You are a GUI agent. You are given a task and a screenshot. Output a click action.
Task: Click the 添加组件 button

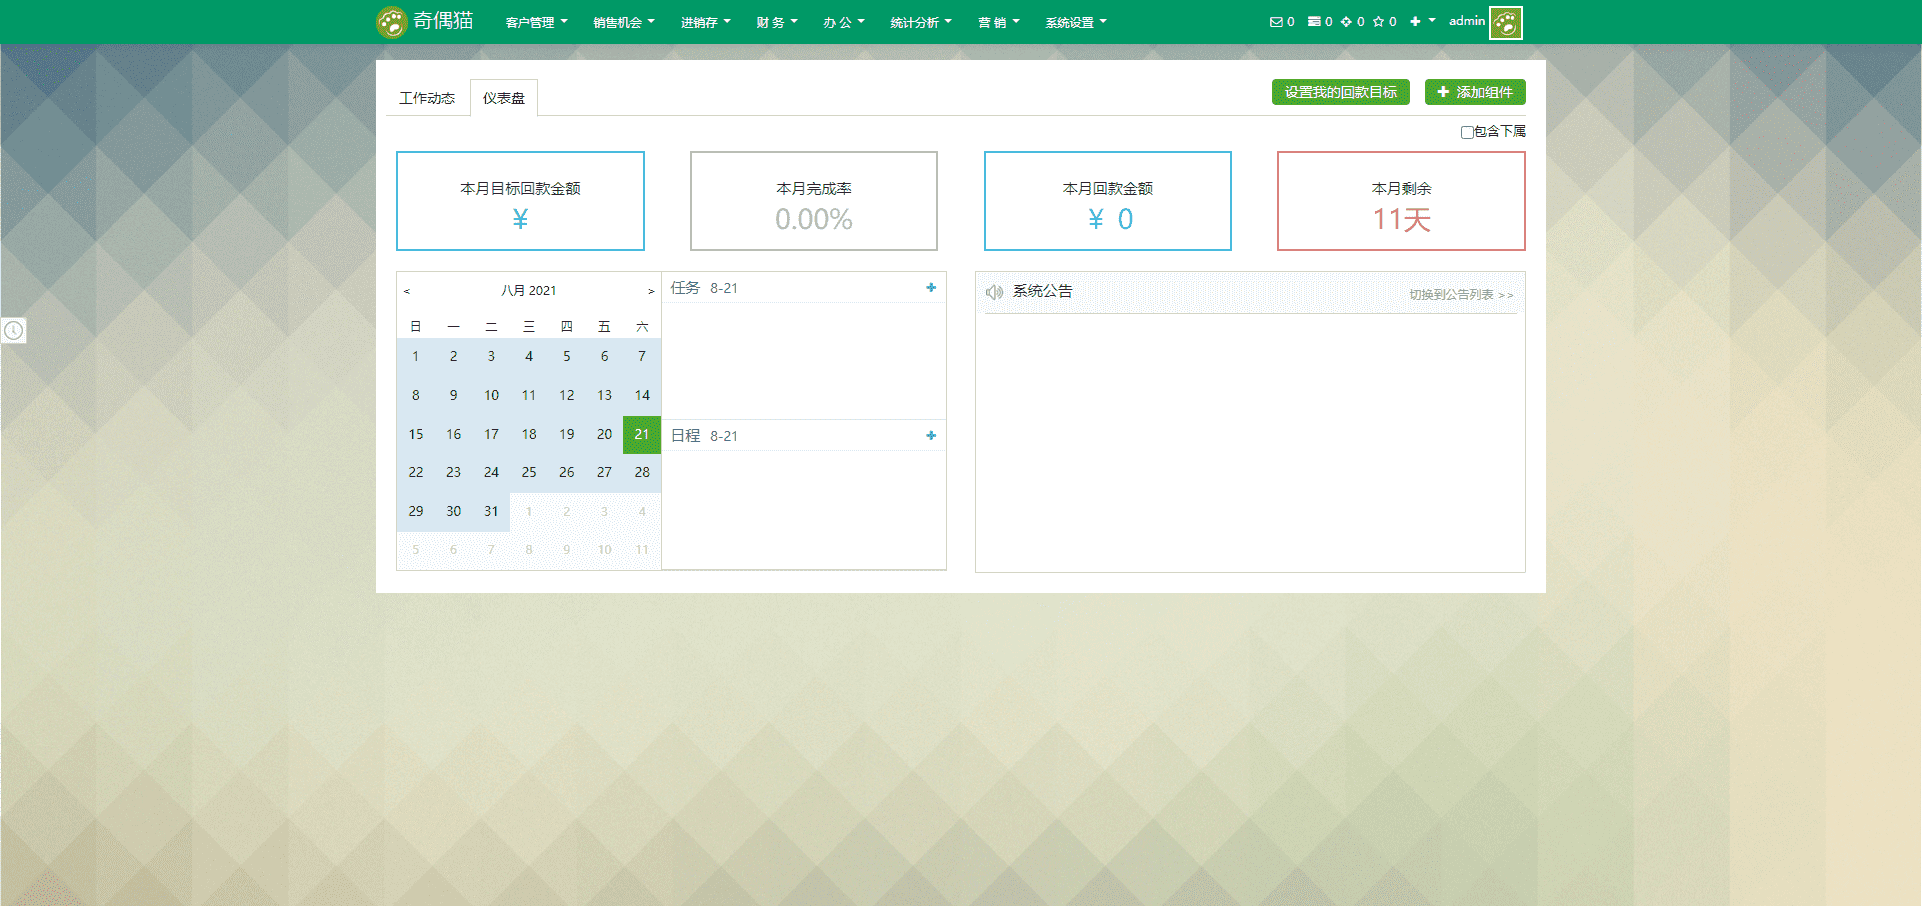(x=1475, y=92)
